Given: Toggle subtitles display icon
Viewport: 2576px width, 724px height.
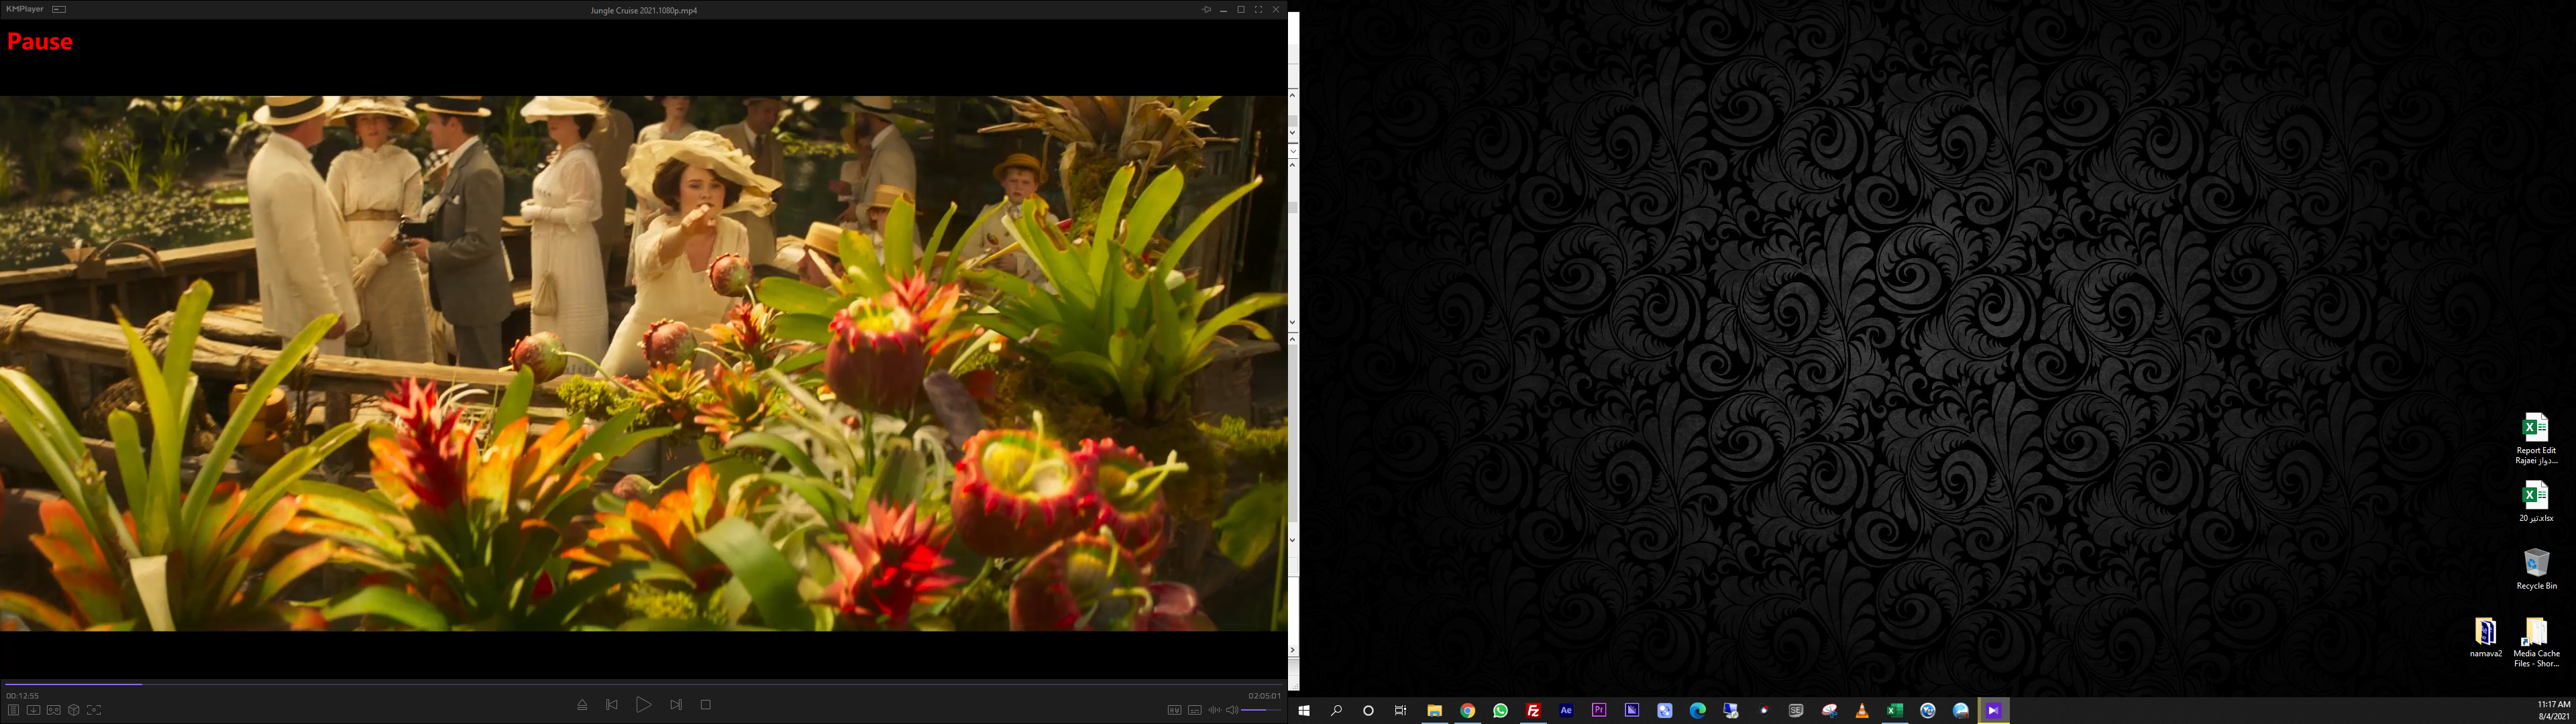Looking at the screenshot, I should coord(1194,710).
